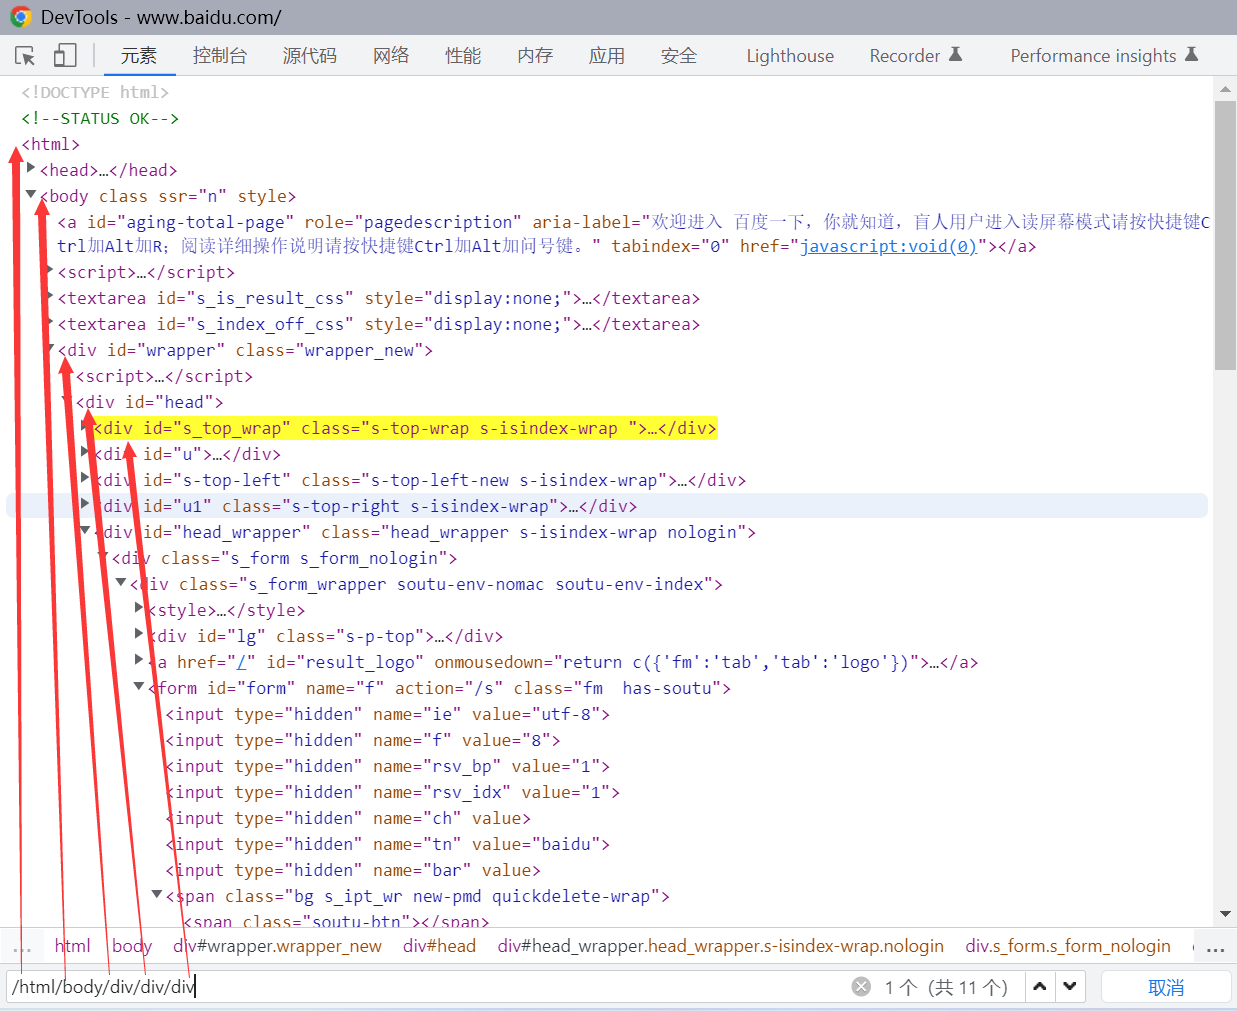Screen dimensions: 1237x1011
Task: Expand the head element node
Action: [31, 169]
